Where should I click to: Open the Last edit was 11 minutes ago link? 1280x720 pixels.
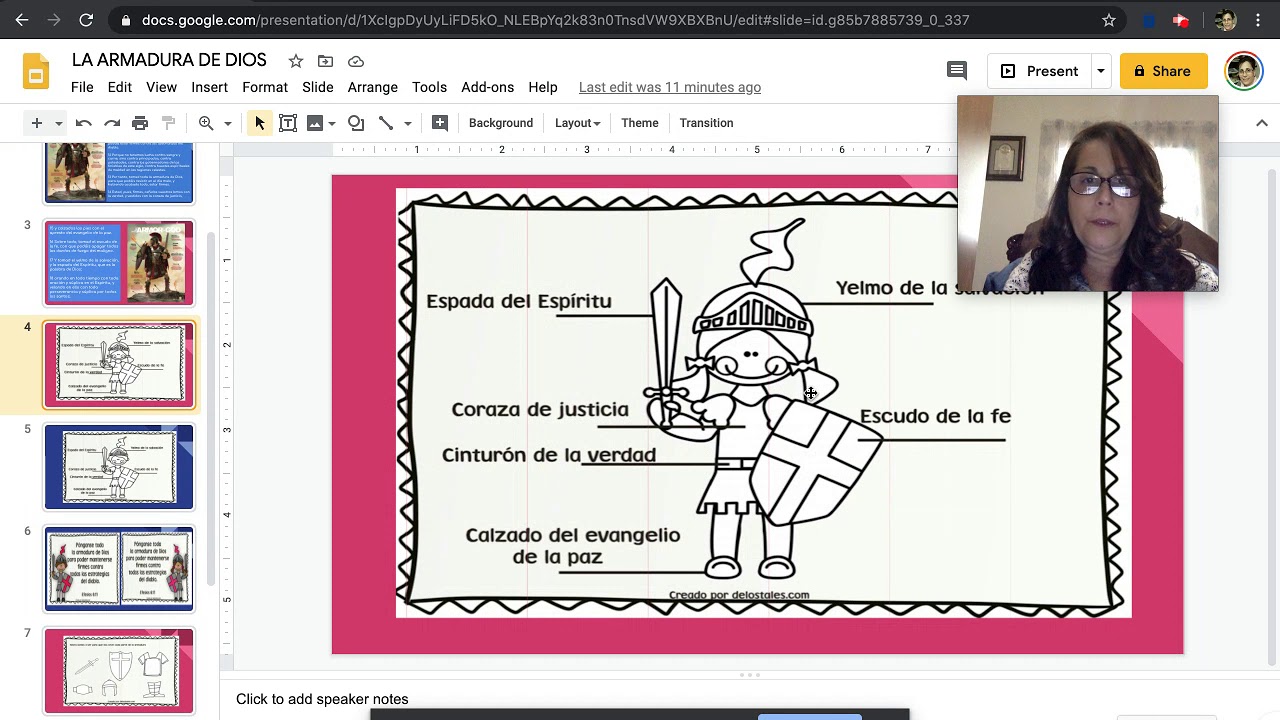[670, 87]
